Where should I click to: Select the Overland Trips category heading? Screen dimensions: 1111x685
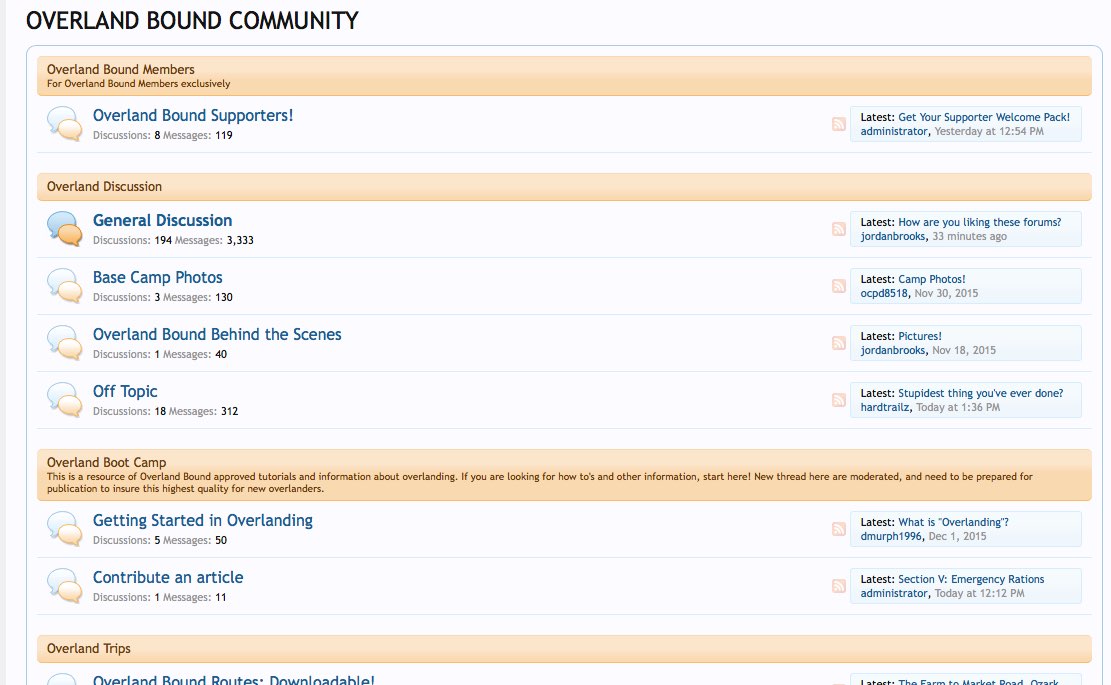tap(89, 648)
